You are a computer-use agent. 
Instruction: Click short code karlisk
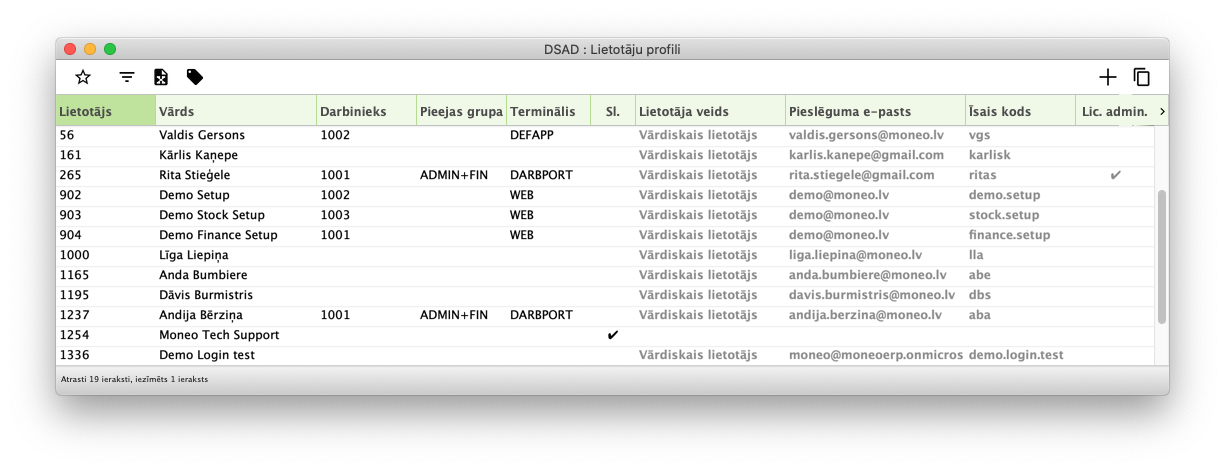click(990, 155)
